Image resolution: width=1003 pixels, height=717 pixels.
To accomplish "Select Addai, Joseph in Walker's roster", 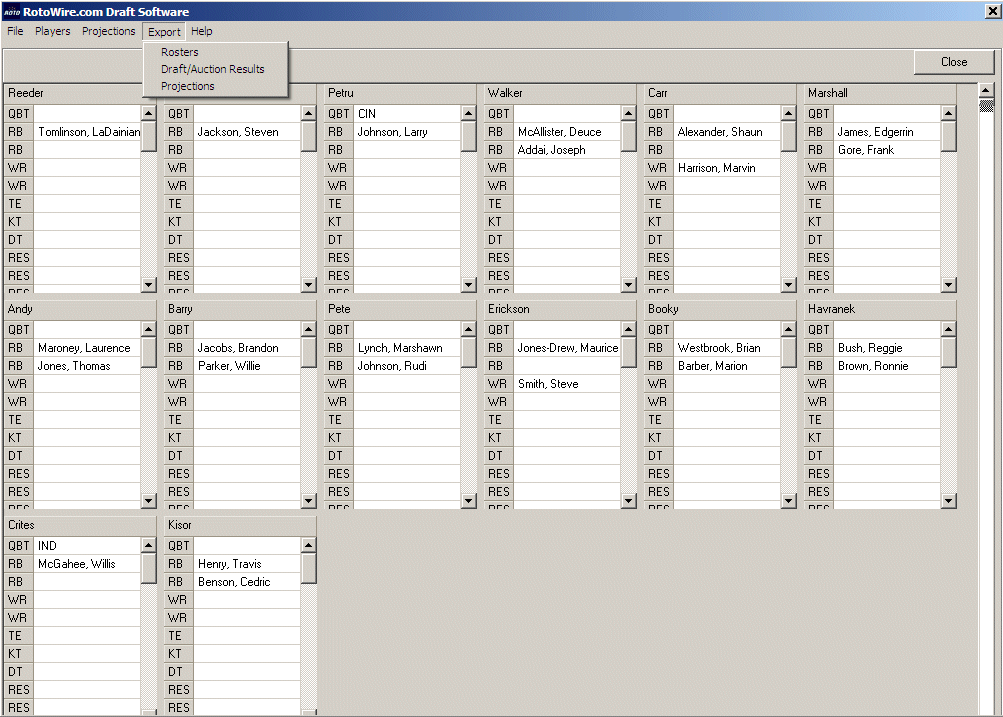I will click(x=567, y=150).
